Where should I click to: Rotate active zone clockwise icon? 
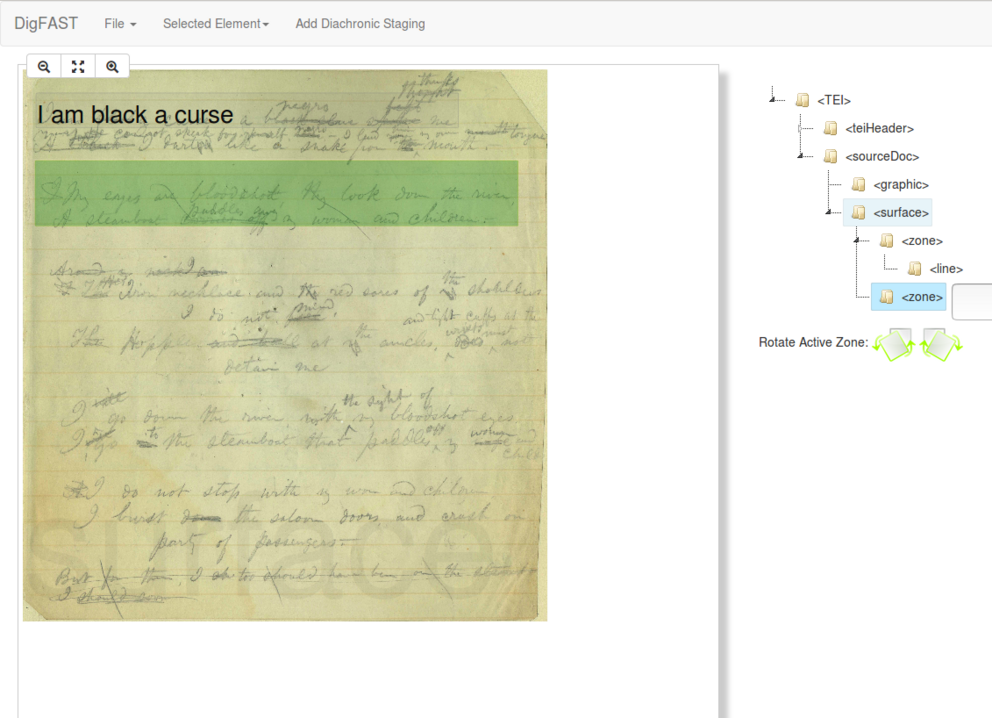pos(941,345)
